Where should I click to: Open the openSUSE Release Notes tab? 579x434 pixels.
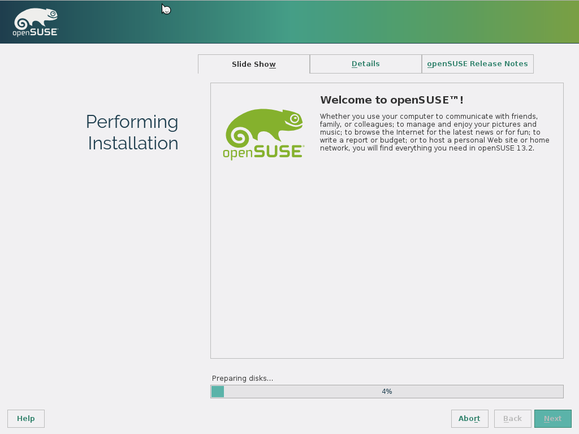[x=477, y=64]
